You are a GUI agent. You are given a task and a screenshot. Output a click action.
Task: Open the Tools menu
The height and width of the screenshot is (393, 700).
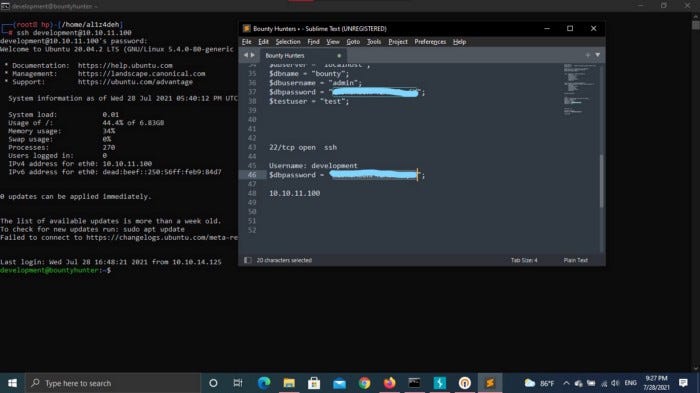[x=374, y=42]
